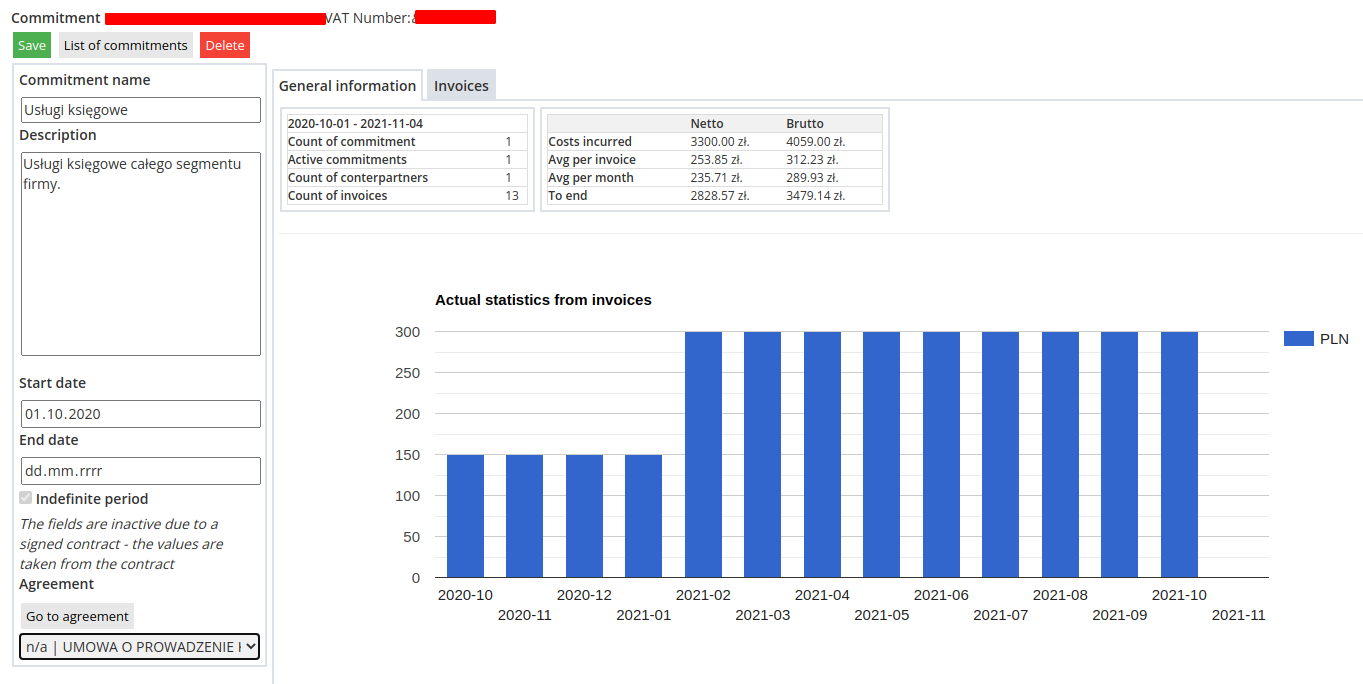The width and height of the screenshot is (1363, 684).
Task: Click the costs incurred brutto value 4059.00 zł.
Action: pos(816,142)
